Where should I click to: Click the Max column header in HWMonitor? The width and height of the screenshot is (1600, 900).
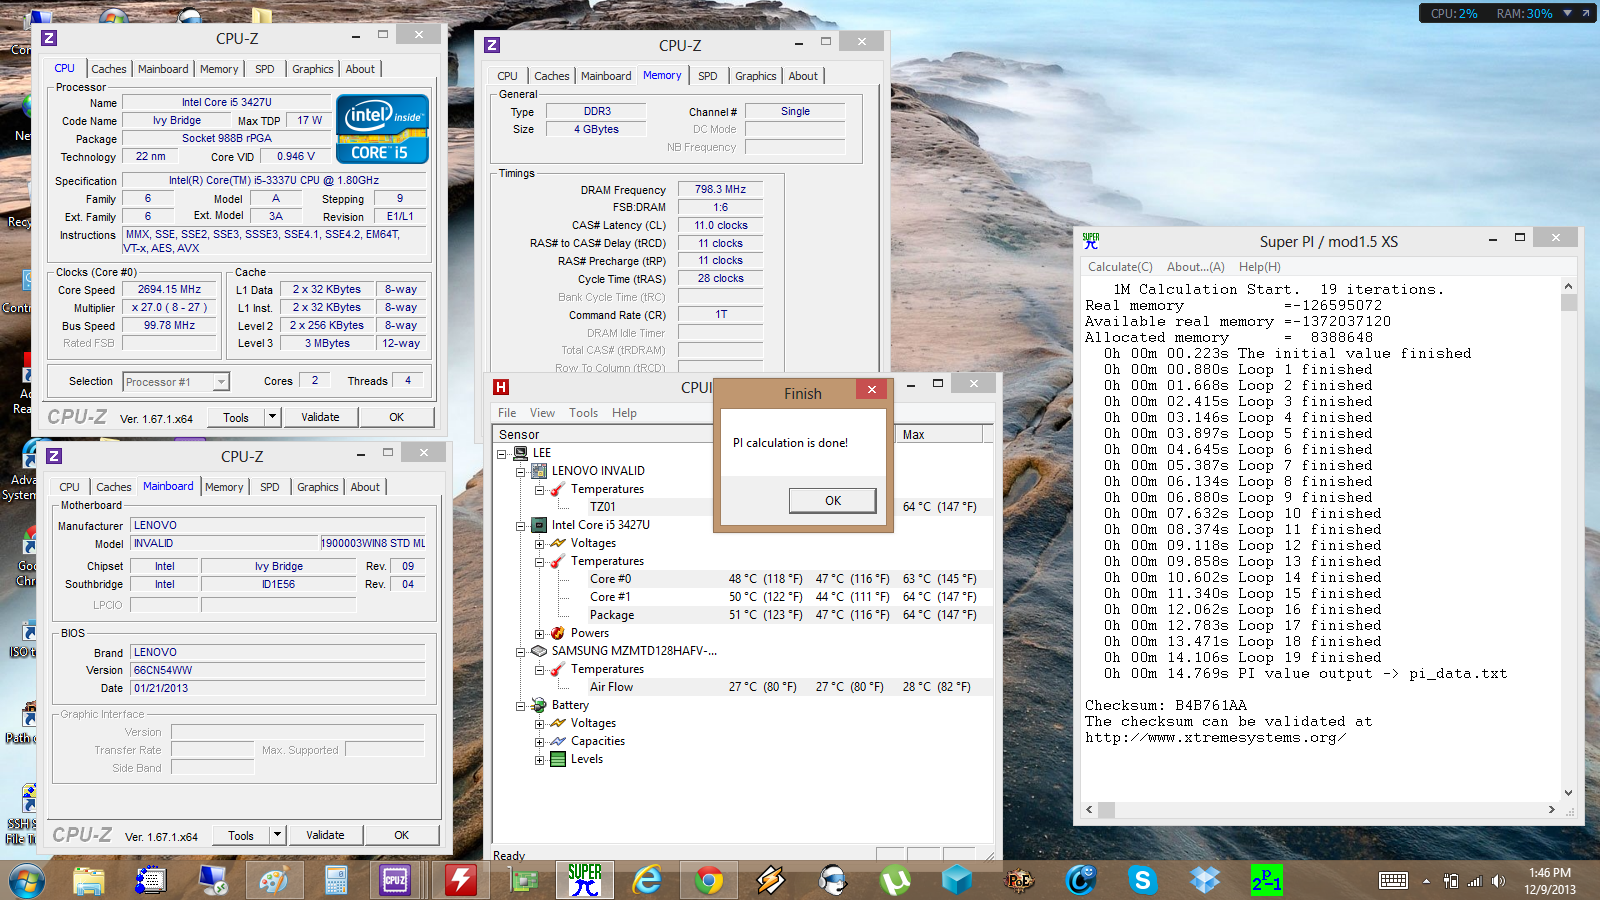click(938, 435)
